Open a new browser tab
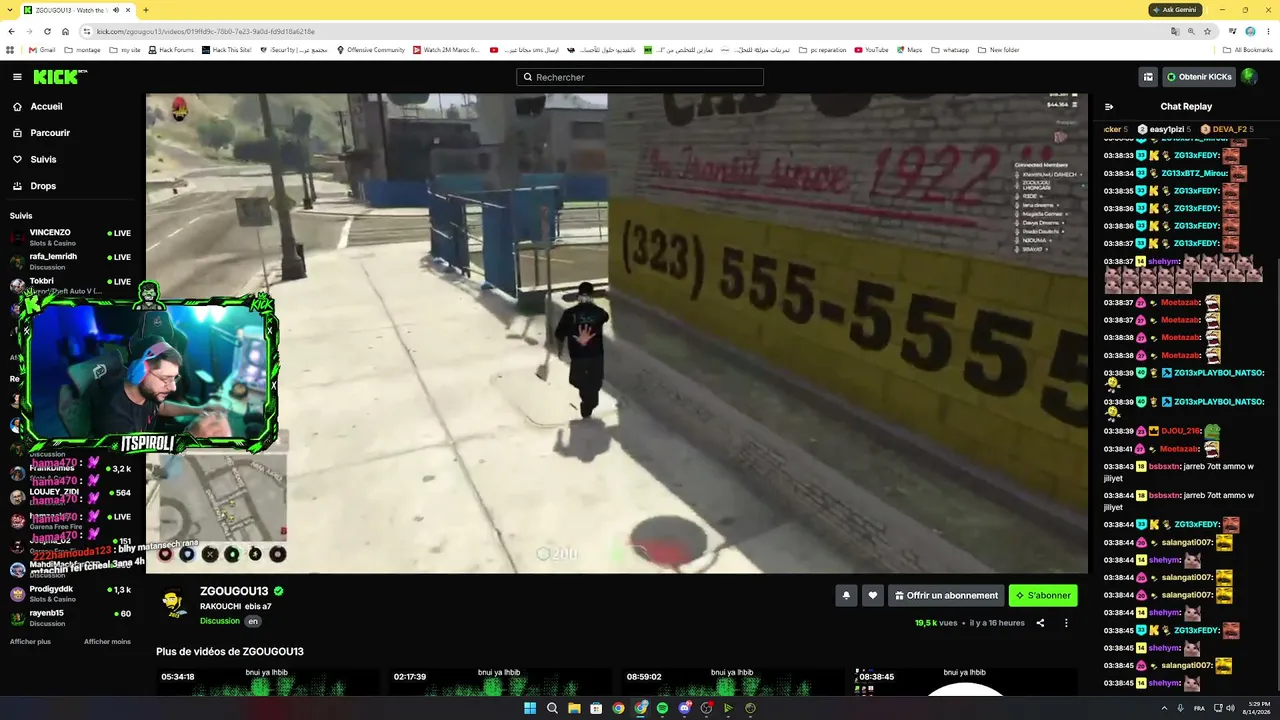This screenshot has width=1280, height=720. click(x=146, y=10)
